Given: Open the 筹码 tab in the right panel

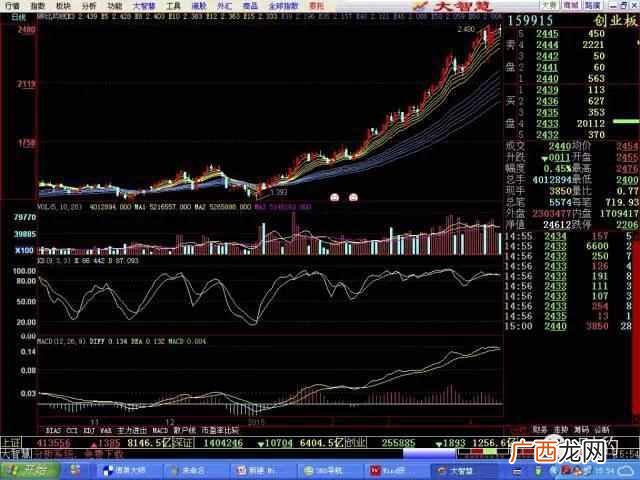Looking at the screenshot, I should coord(581,429).
